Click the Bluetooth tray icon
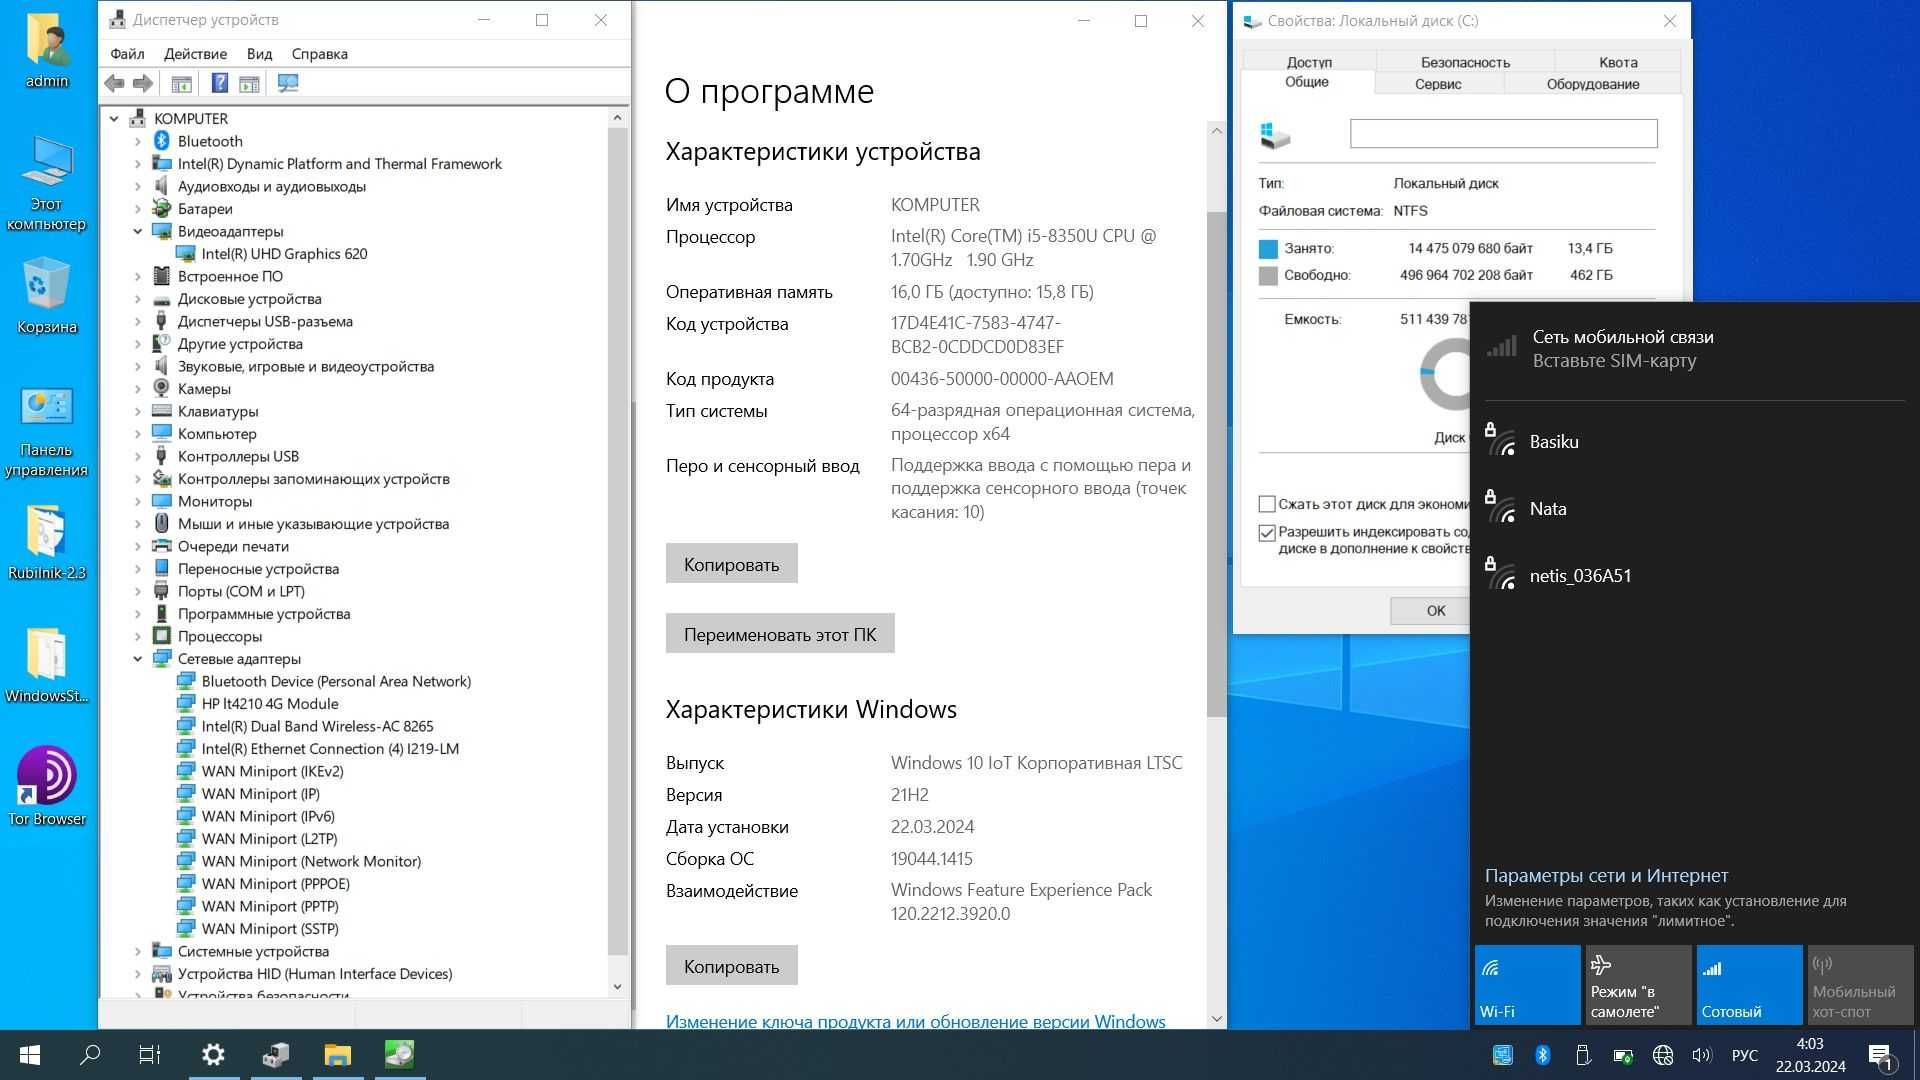Viewport: 1920px width, 1080px height. (1542, 1055)
